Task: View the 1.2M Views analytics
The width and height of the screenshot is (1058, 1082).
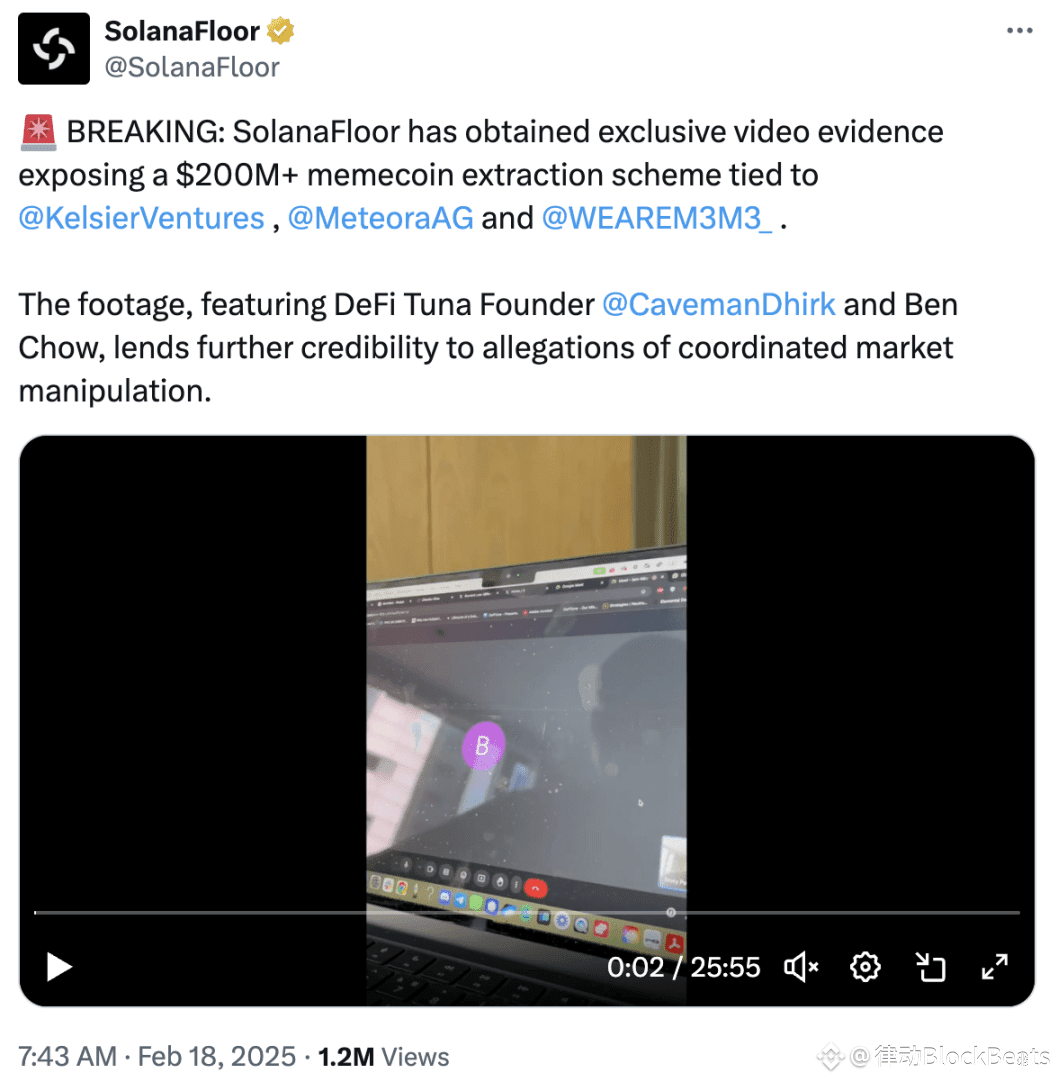Action: click(383, 1056)
